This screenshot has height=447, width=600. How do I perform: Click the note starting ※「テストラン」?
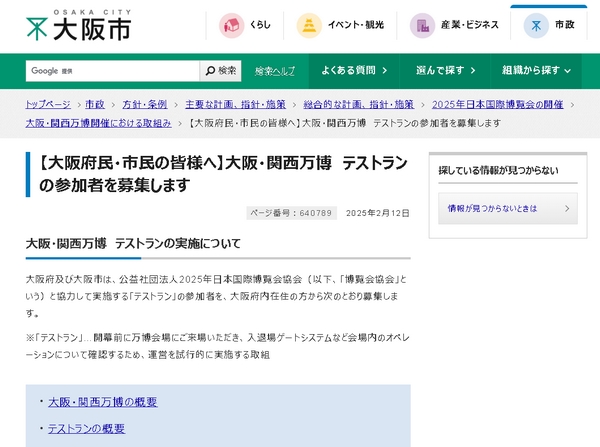click(217, 346)
